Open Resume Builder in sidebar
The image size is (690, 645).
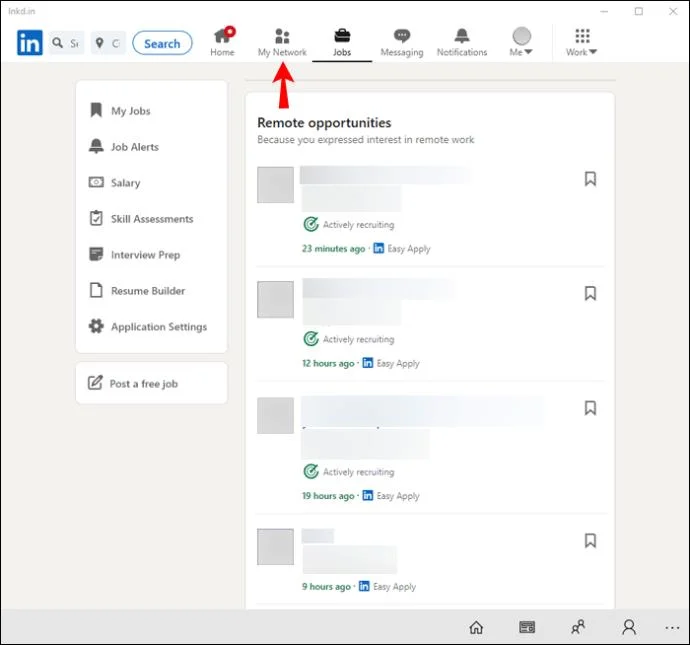click(137, 291)
